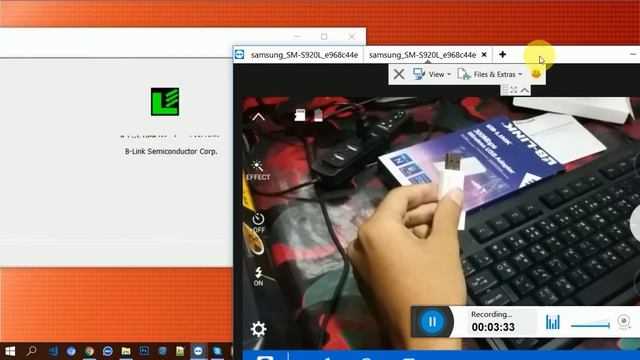Screen dimensions: 640x360
Task: Click the SD card storage icon in camera
Action: (x=300, y=115)
